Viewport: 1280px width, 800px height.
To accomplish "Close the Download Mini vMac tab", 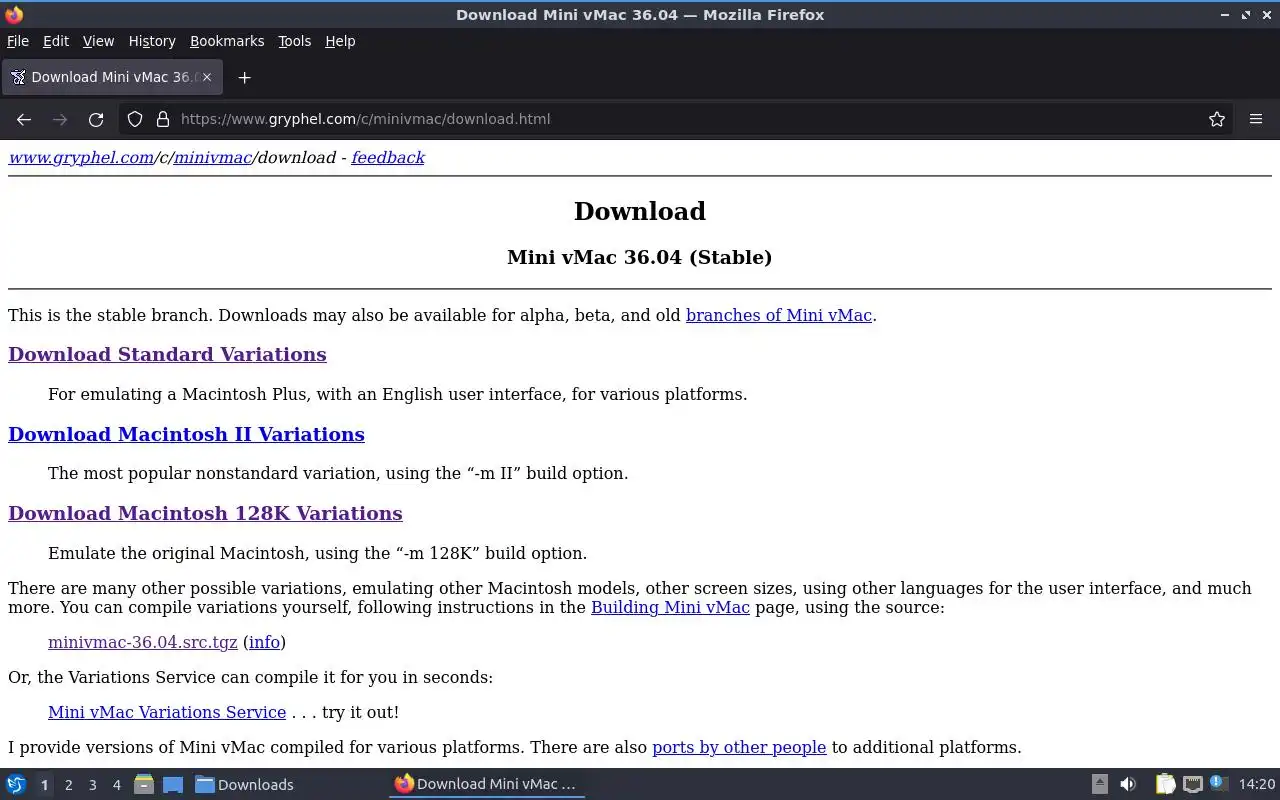I will tap(207, 77).
